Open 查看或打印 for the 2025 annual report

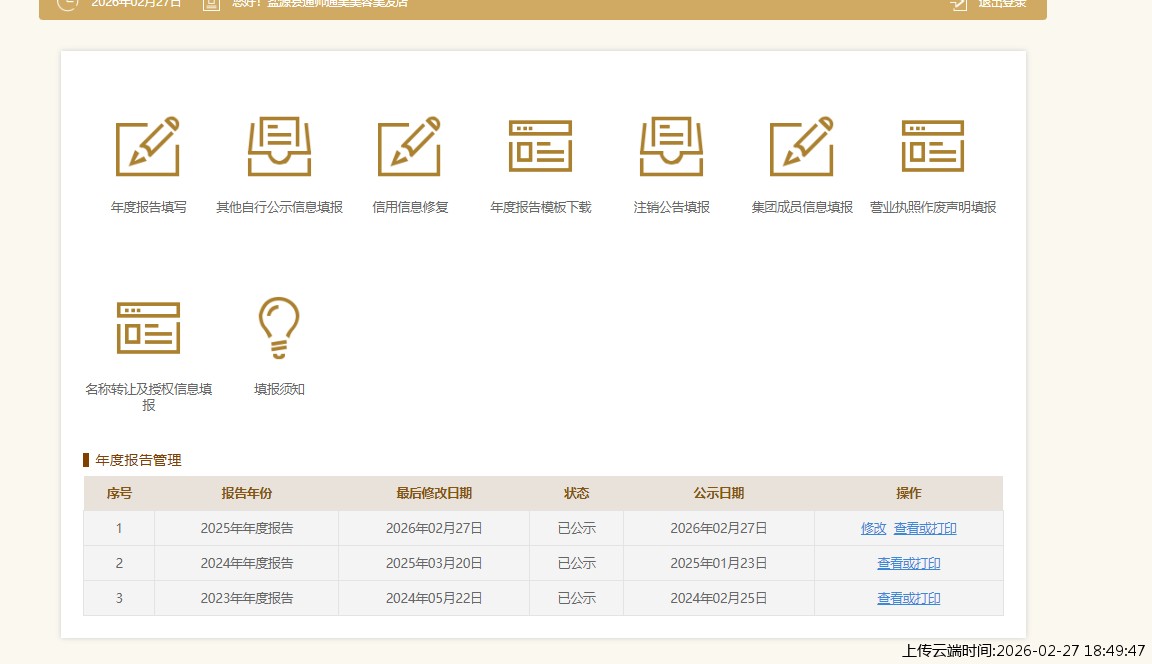[924, 528]
